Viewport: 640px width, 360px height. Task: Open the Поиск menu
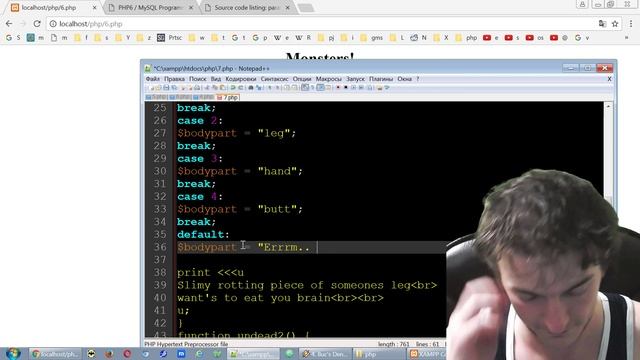pyautogui.click(x=198, y=79)
